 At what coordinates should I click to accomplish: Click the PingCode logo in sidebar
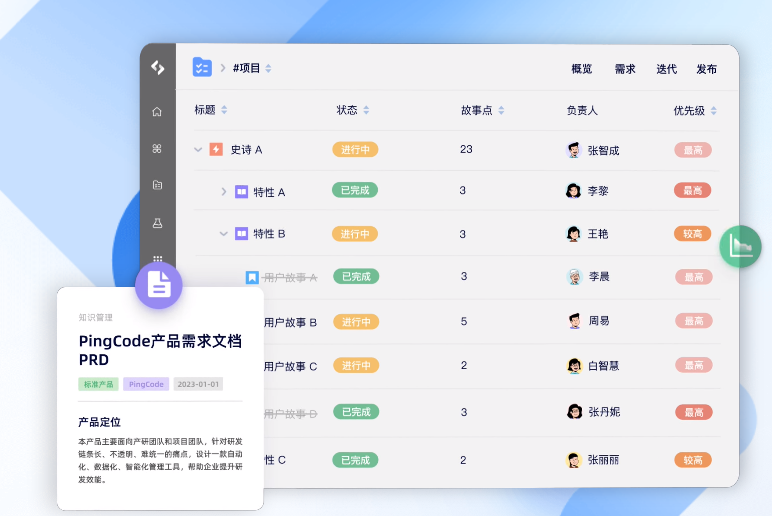tap(158, 67)
